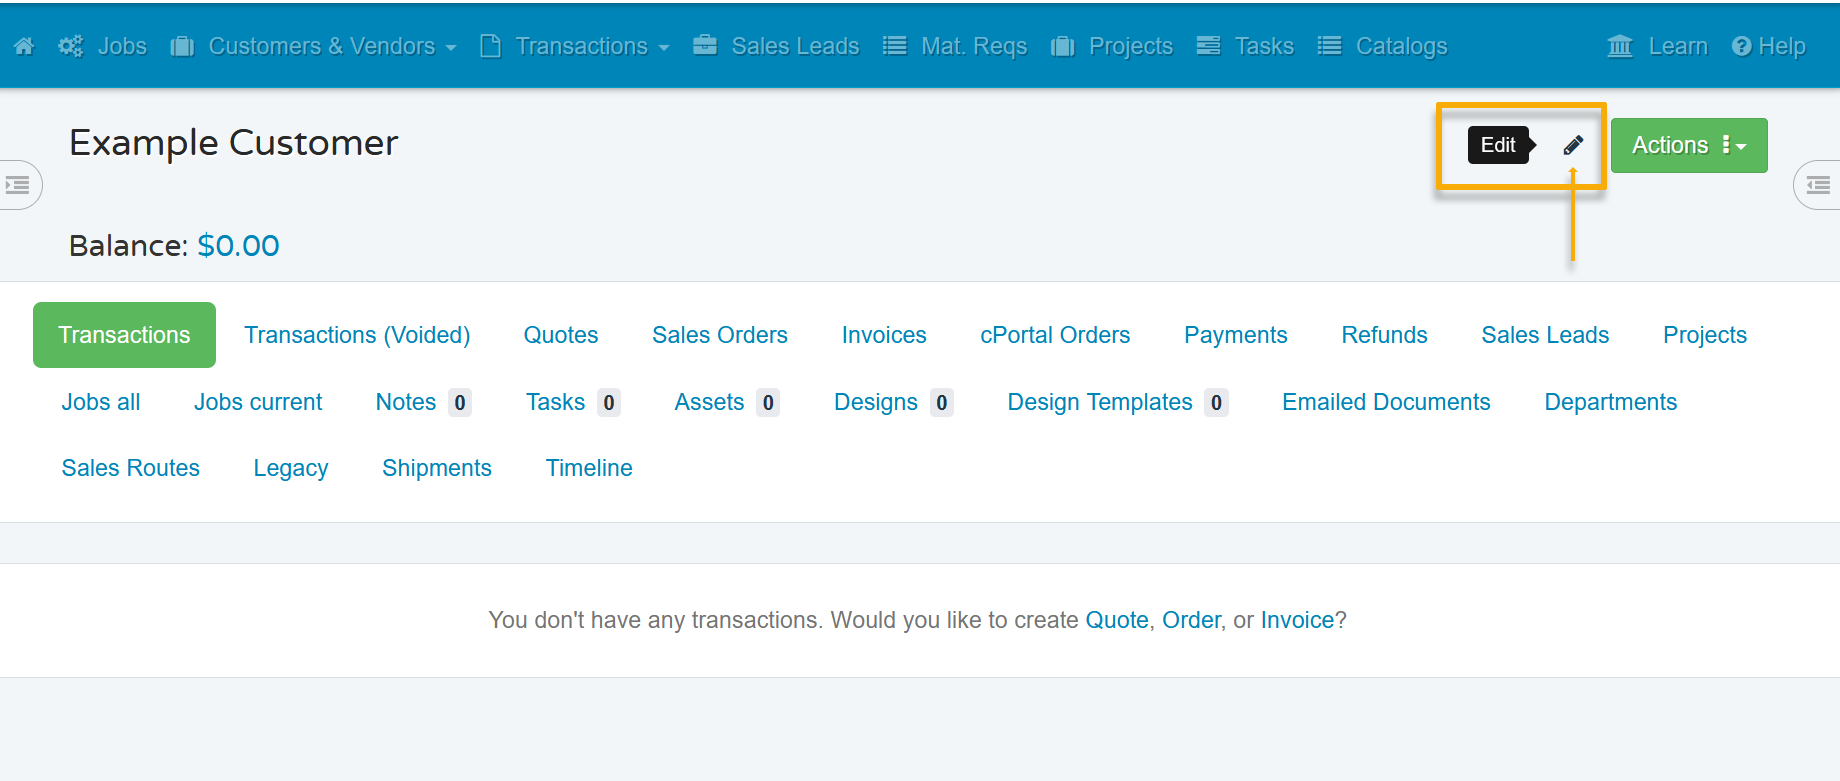Switch to the customer Projects tab
1840x781 pixels.
coord(1705,335)
